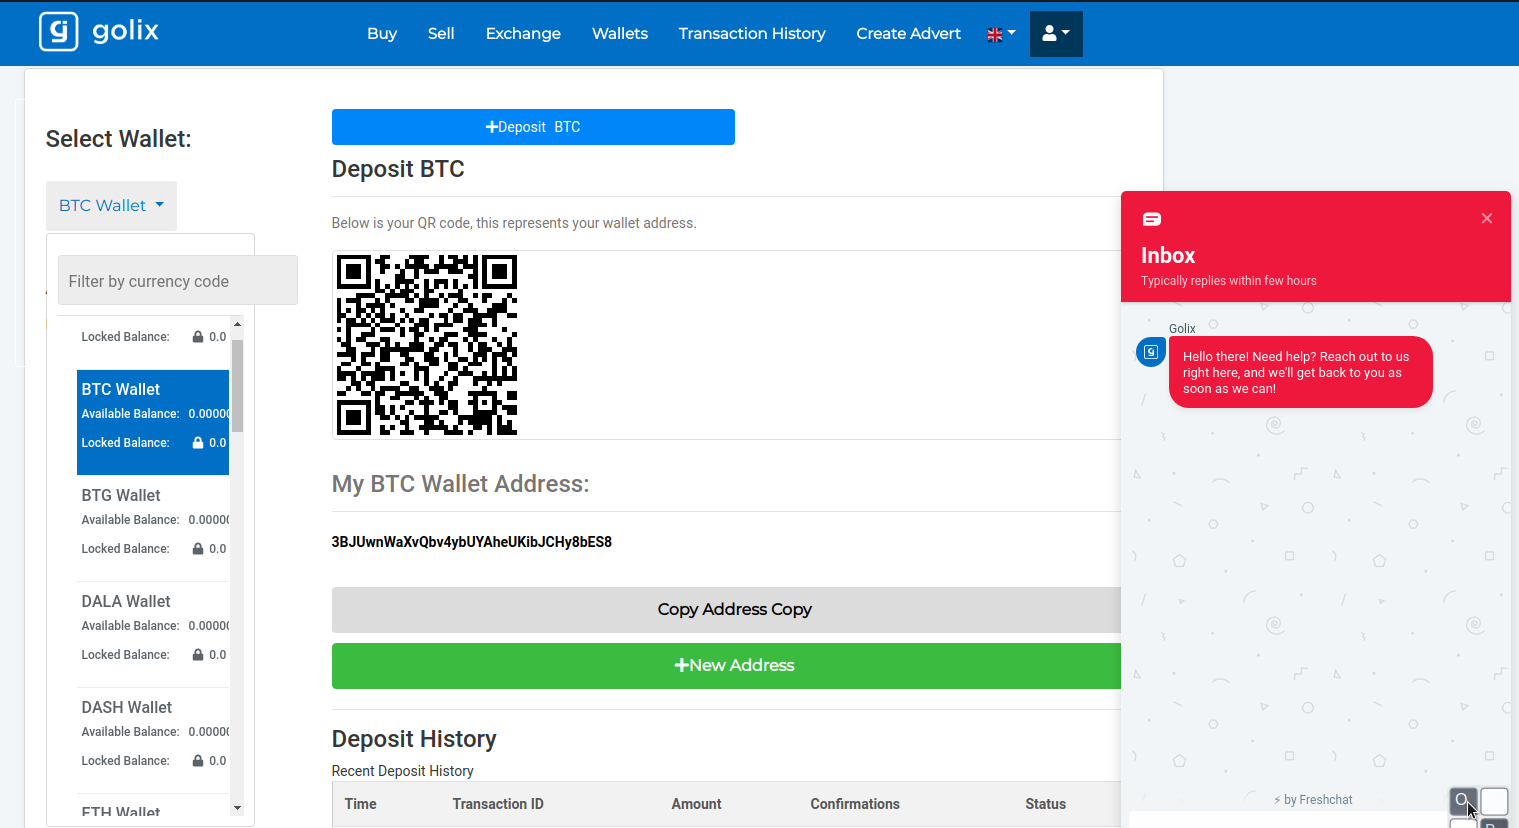Open the Wallets page
The image size is (1519, 828).
(620, 33)
